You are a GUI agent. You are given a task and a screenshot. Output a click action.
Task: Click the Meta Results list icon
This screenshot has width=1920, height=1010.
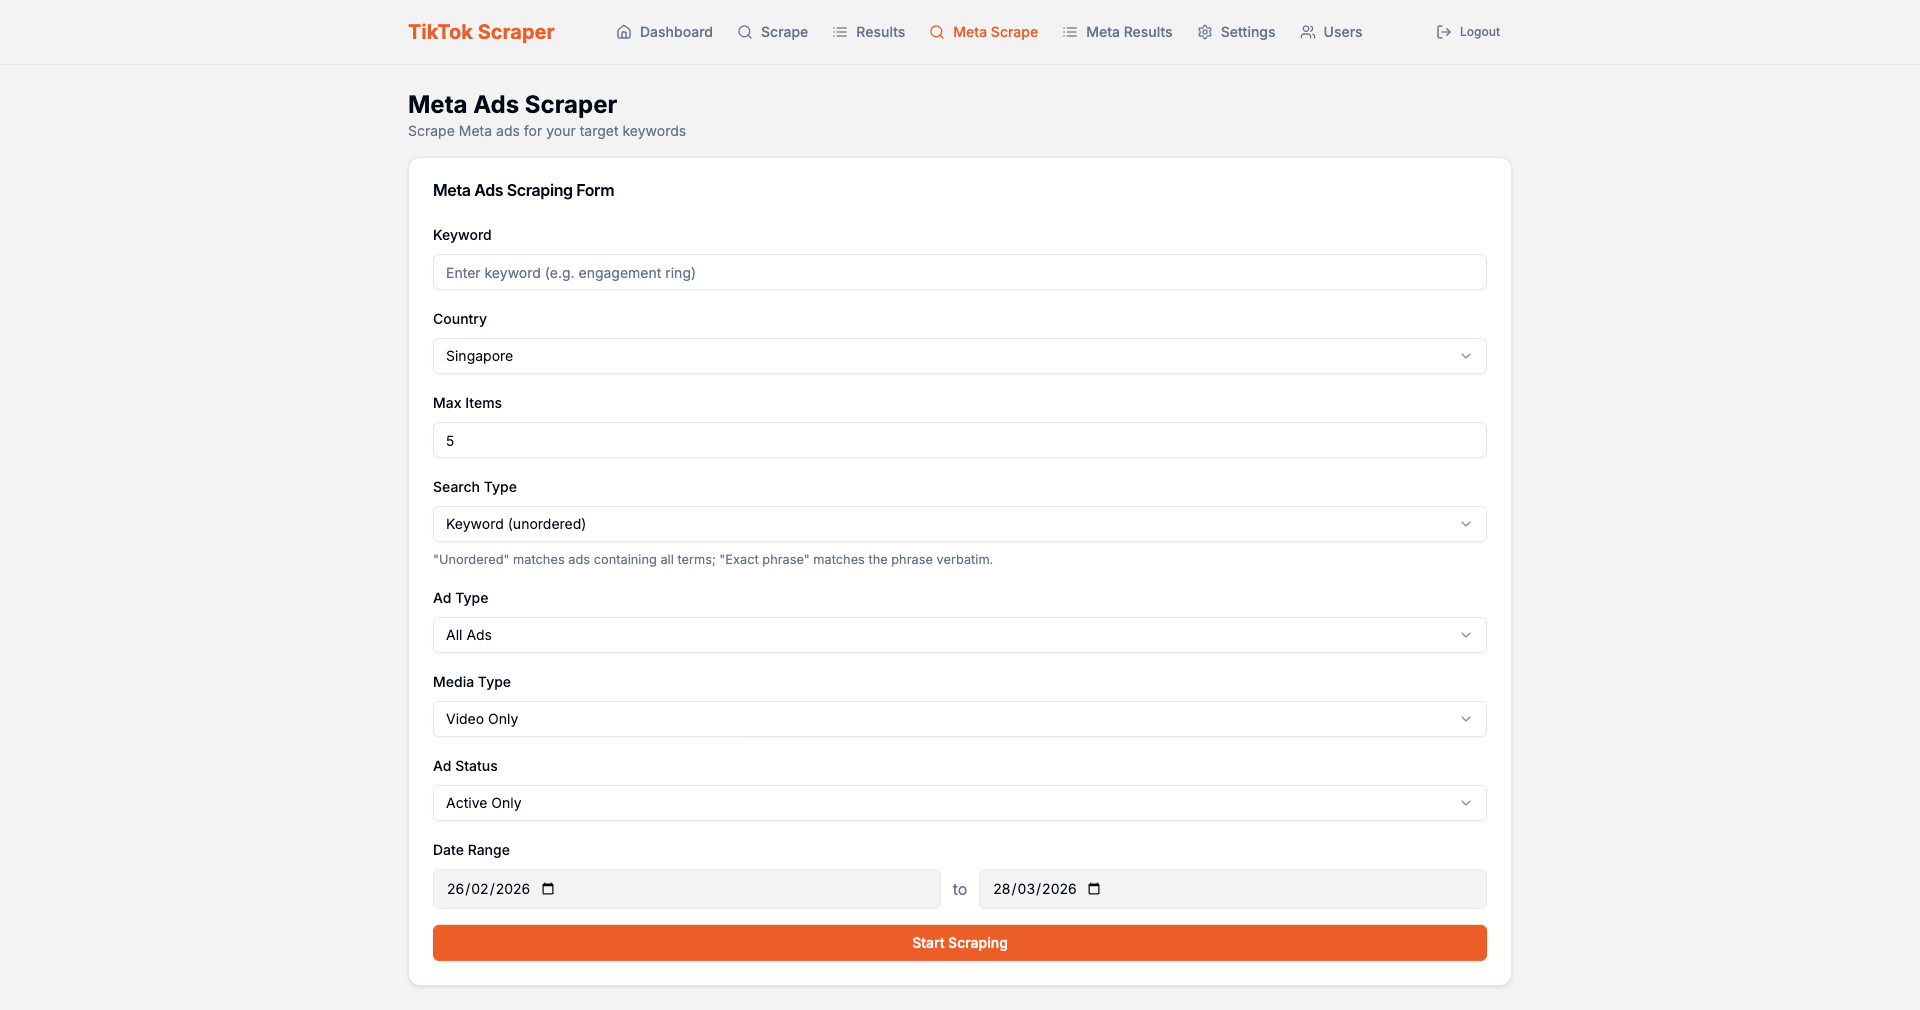pos(1070,32)
